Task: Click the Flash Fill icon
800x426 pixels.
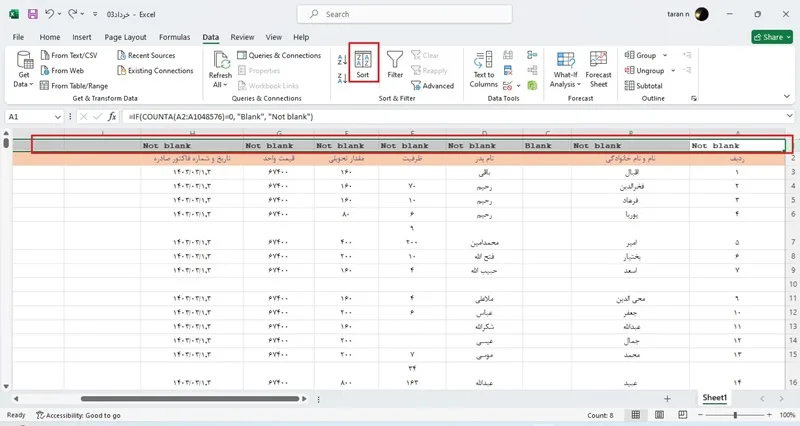Action: [508, 55]
